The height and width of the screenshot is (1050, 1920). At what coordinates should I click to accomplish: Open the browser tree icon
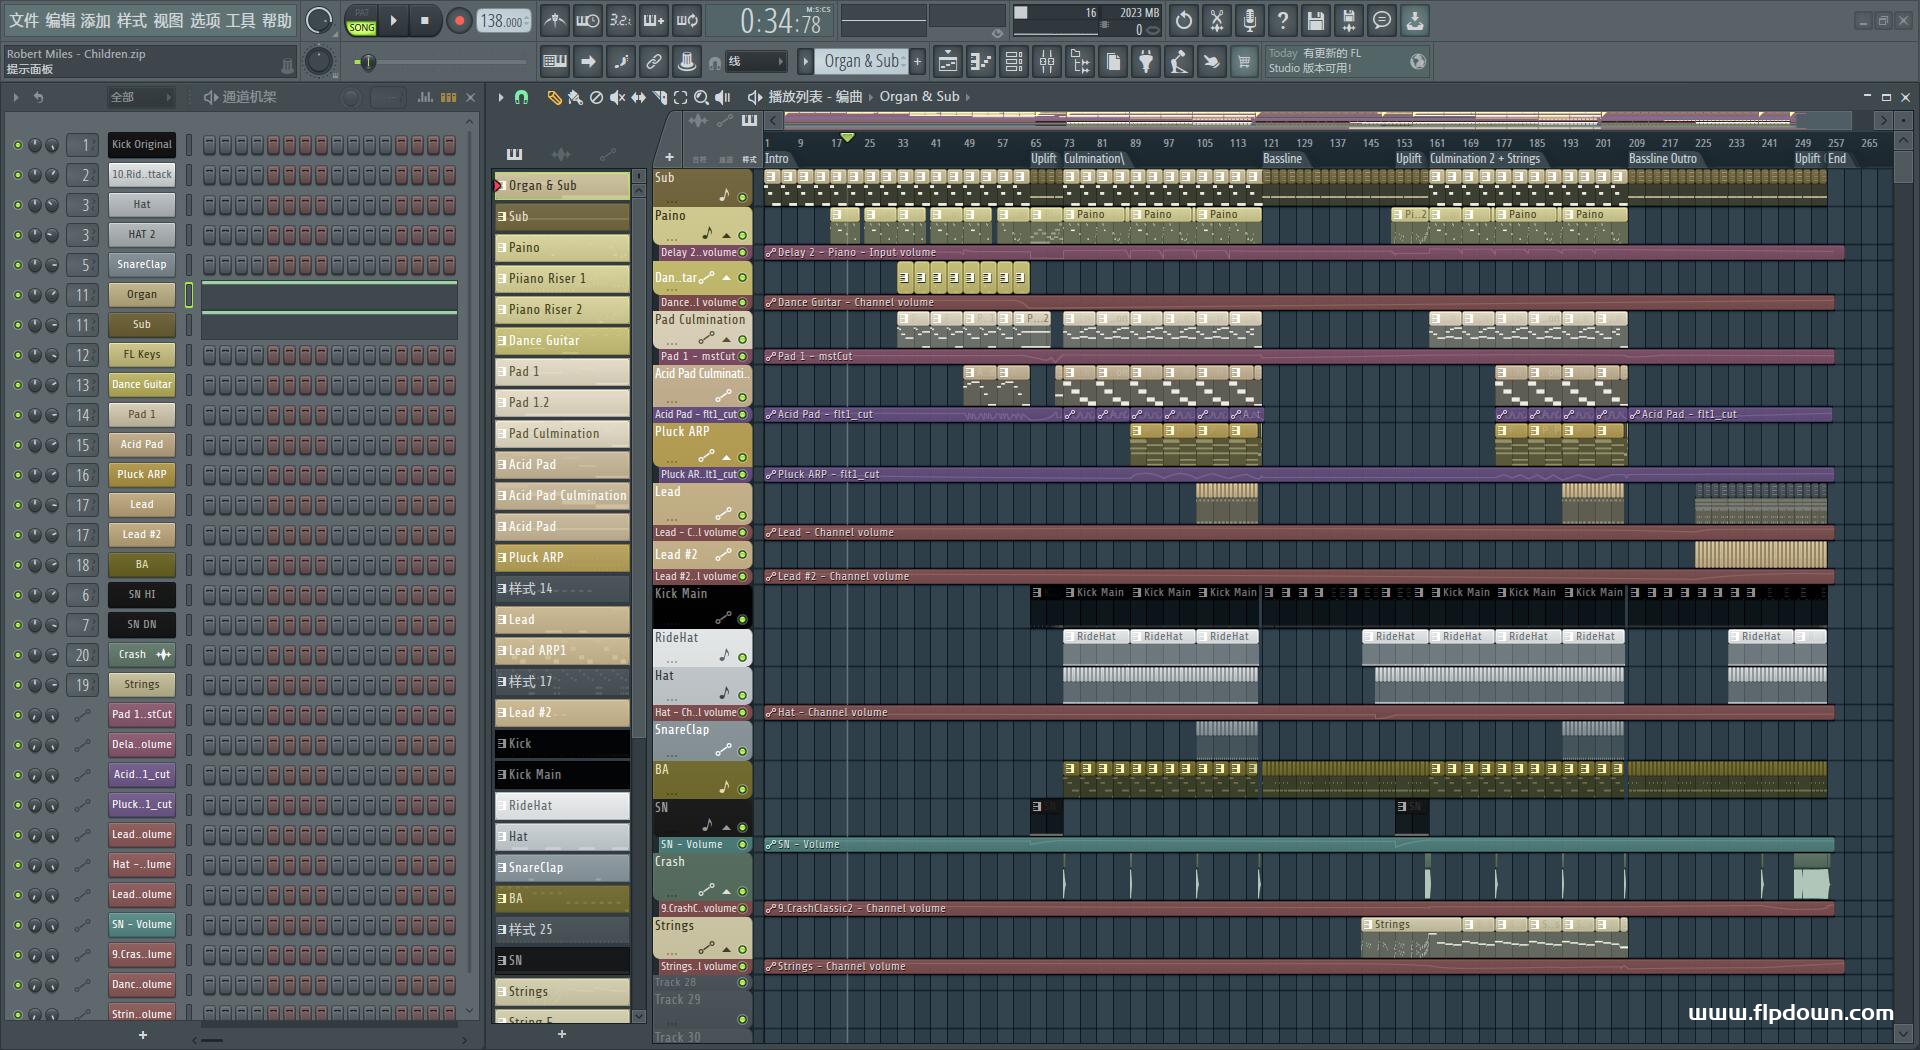tap(1079, 62)
